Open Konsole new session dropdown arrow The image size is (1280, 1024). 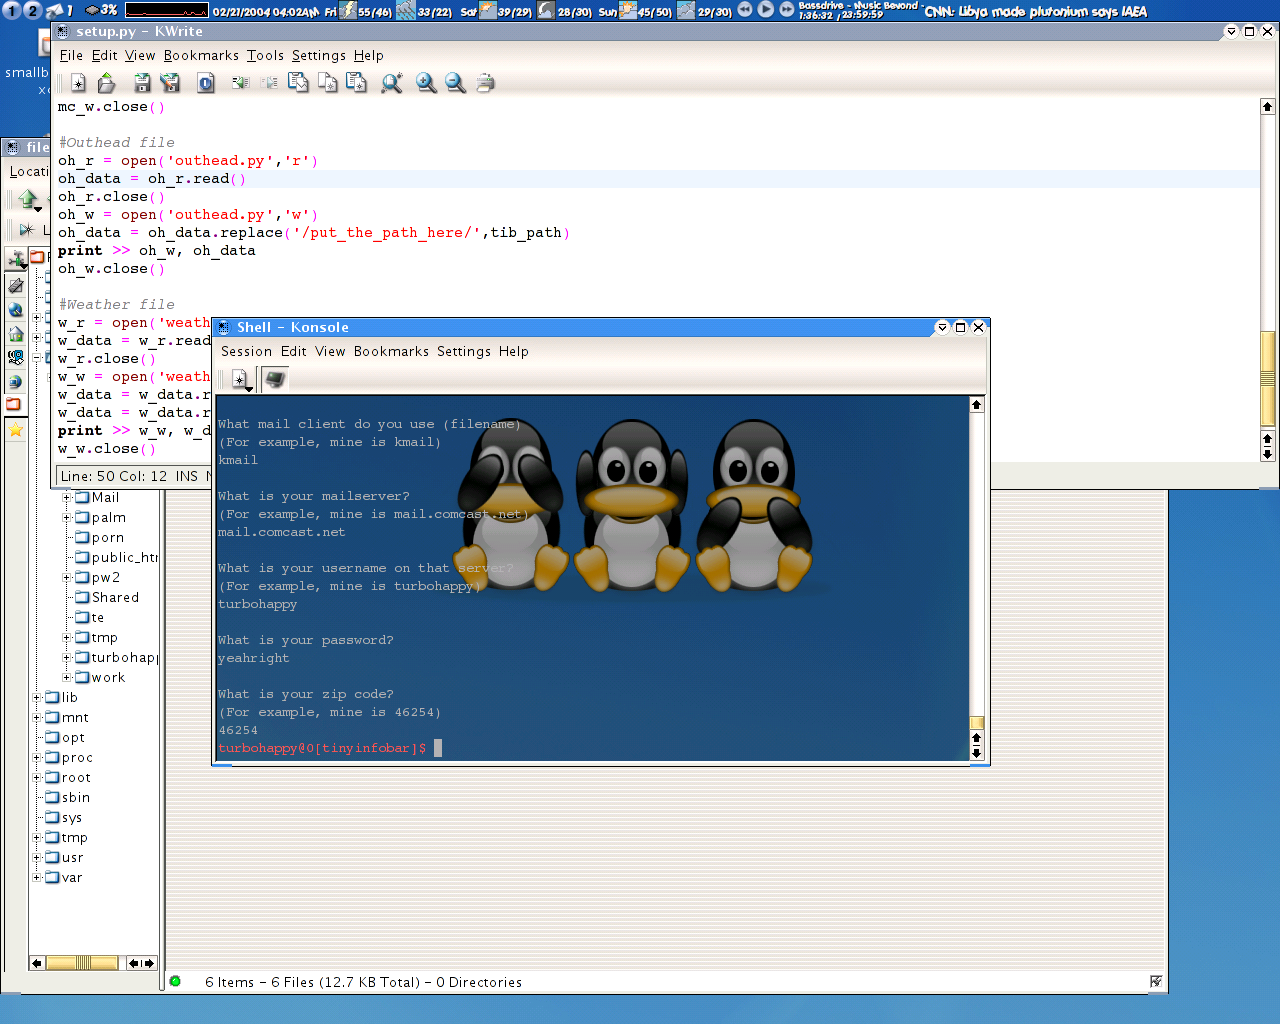tap(249, 387)
